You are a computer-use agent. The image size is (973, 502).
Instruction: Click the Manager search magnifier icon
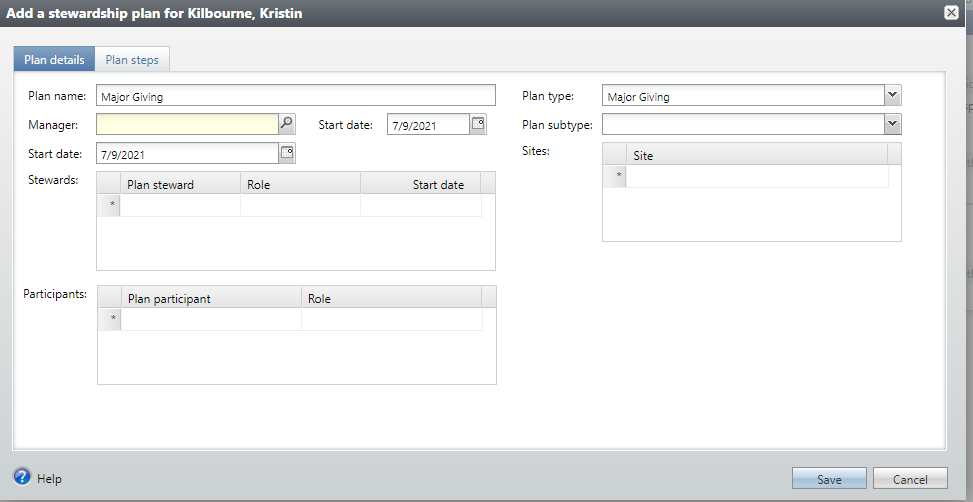pos(287,124)
